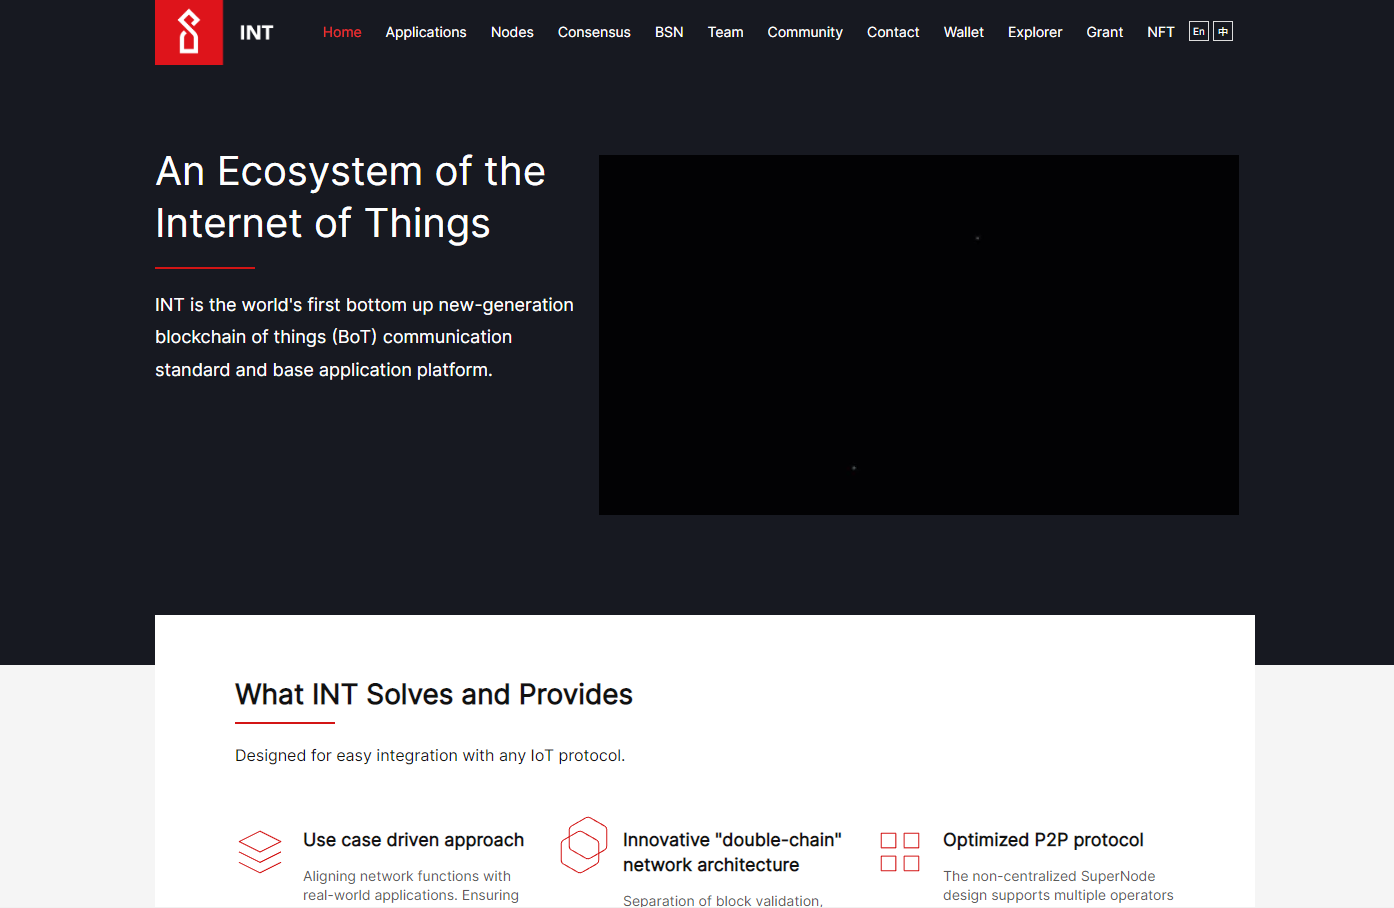Screen dimensions: 1394x908
Task: Open the BSN navigation link
Action: (x=669, y=32)
